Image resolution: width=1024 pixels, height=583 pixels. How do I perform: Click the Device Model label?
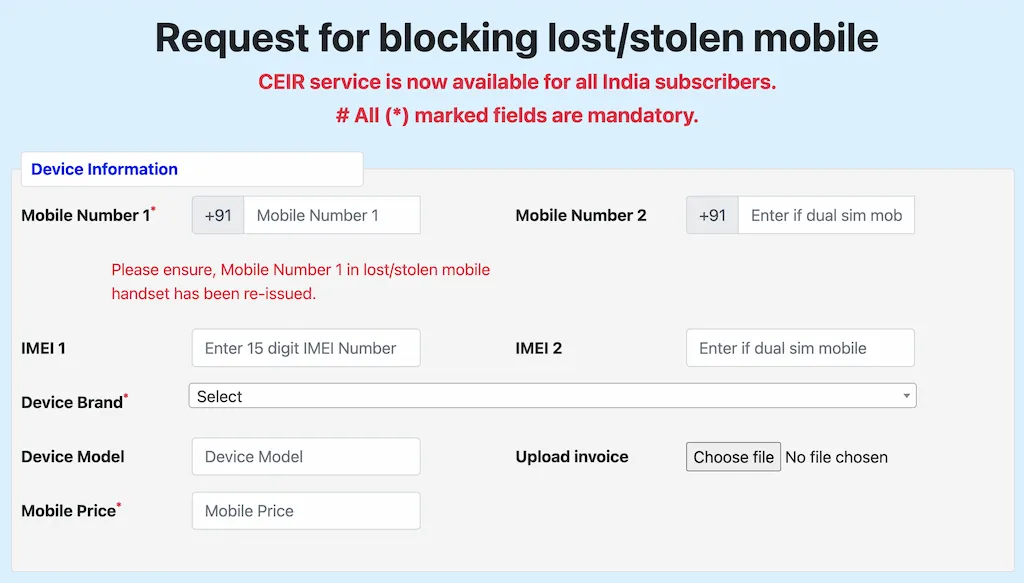point(73,456)
